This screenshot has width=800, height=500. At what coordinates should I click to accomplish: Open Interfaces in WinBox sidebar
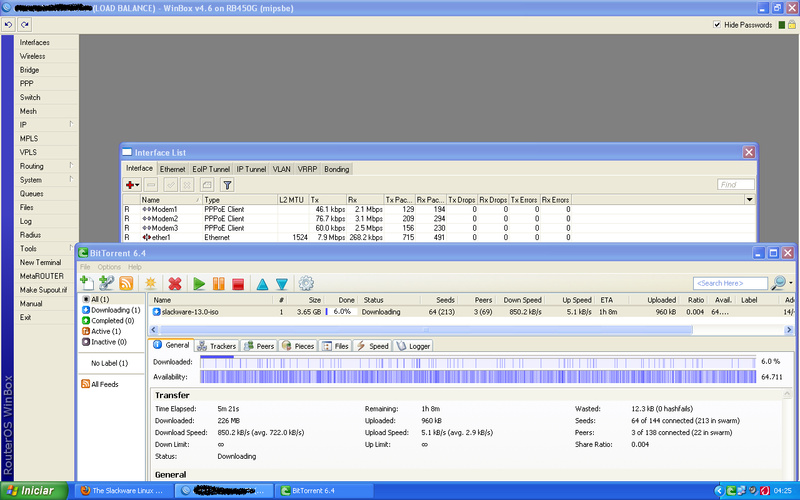[x=35, y=42]
